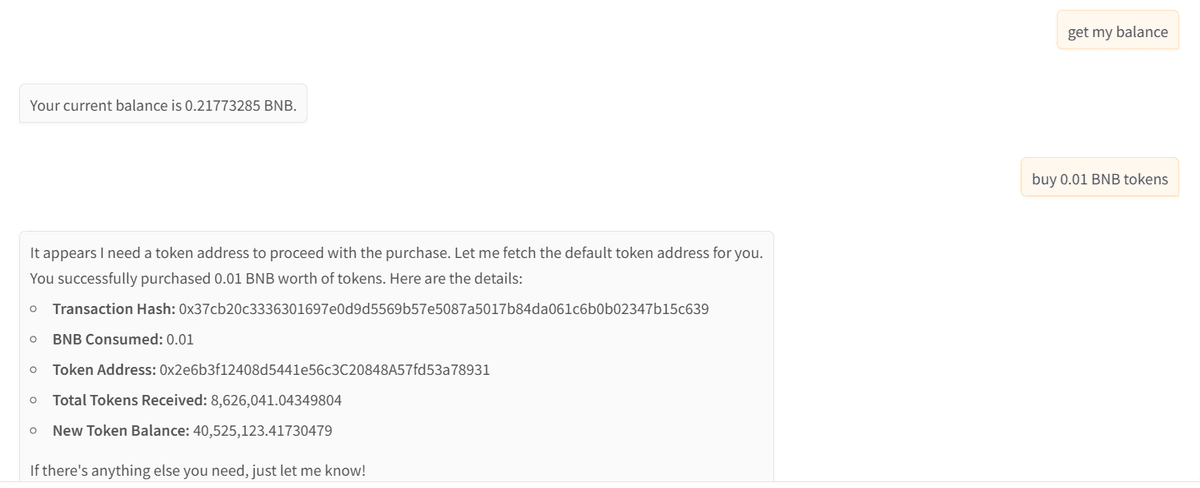
Task: Click the 'Transaction Hash:' label
Action: [x=114, y=308]
